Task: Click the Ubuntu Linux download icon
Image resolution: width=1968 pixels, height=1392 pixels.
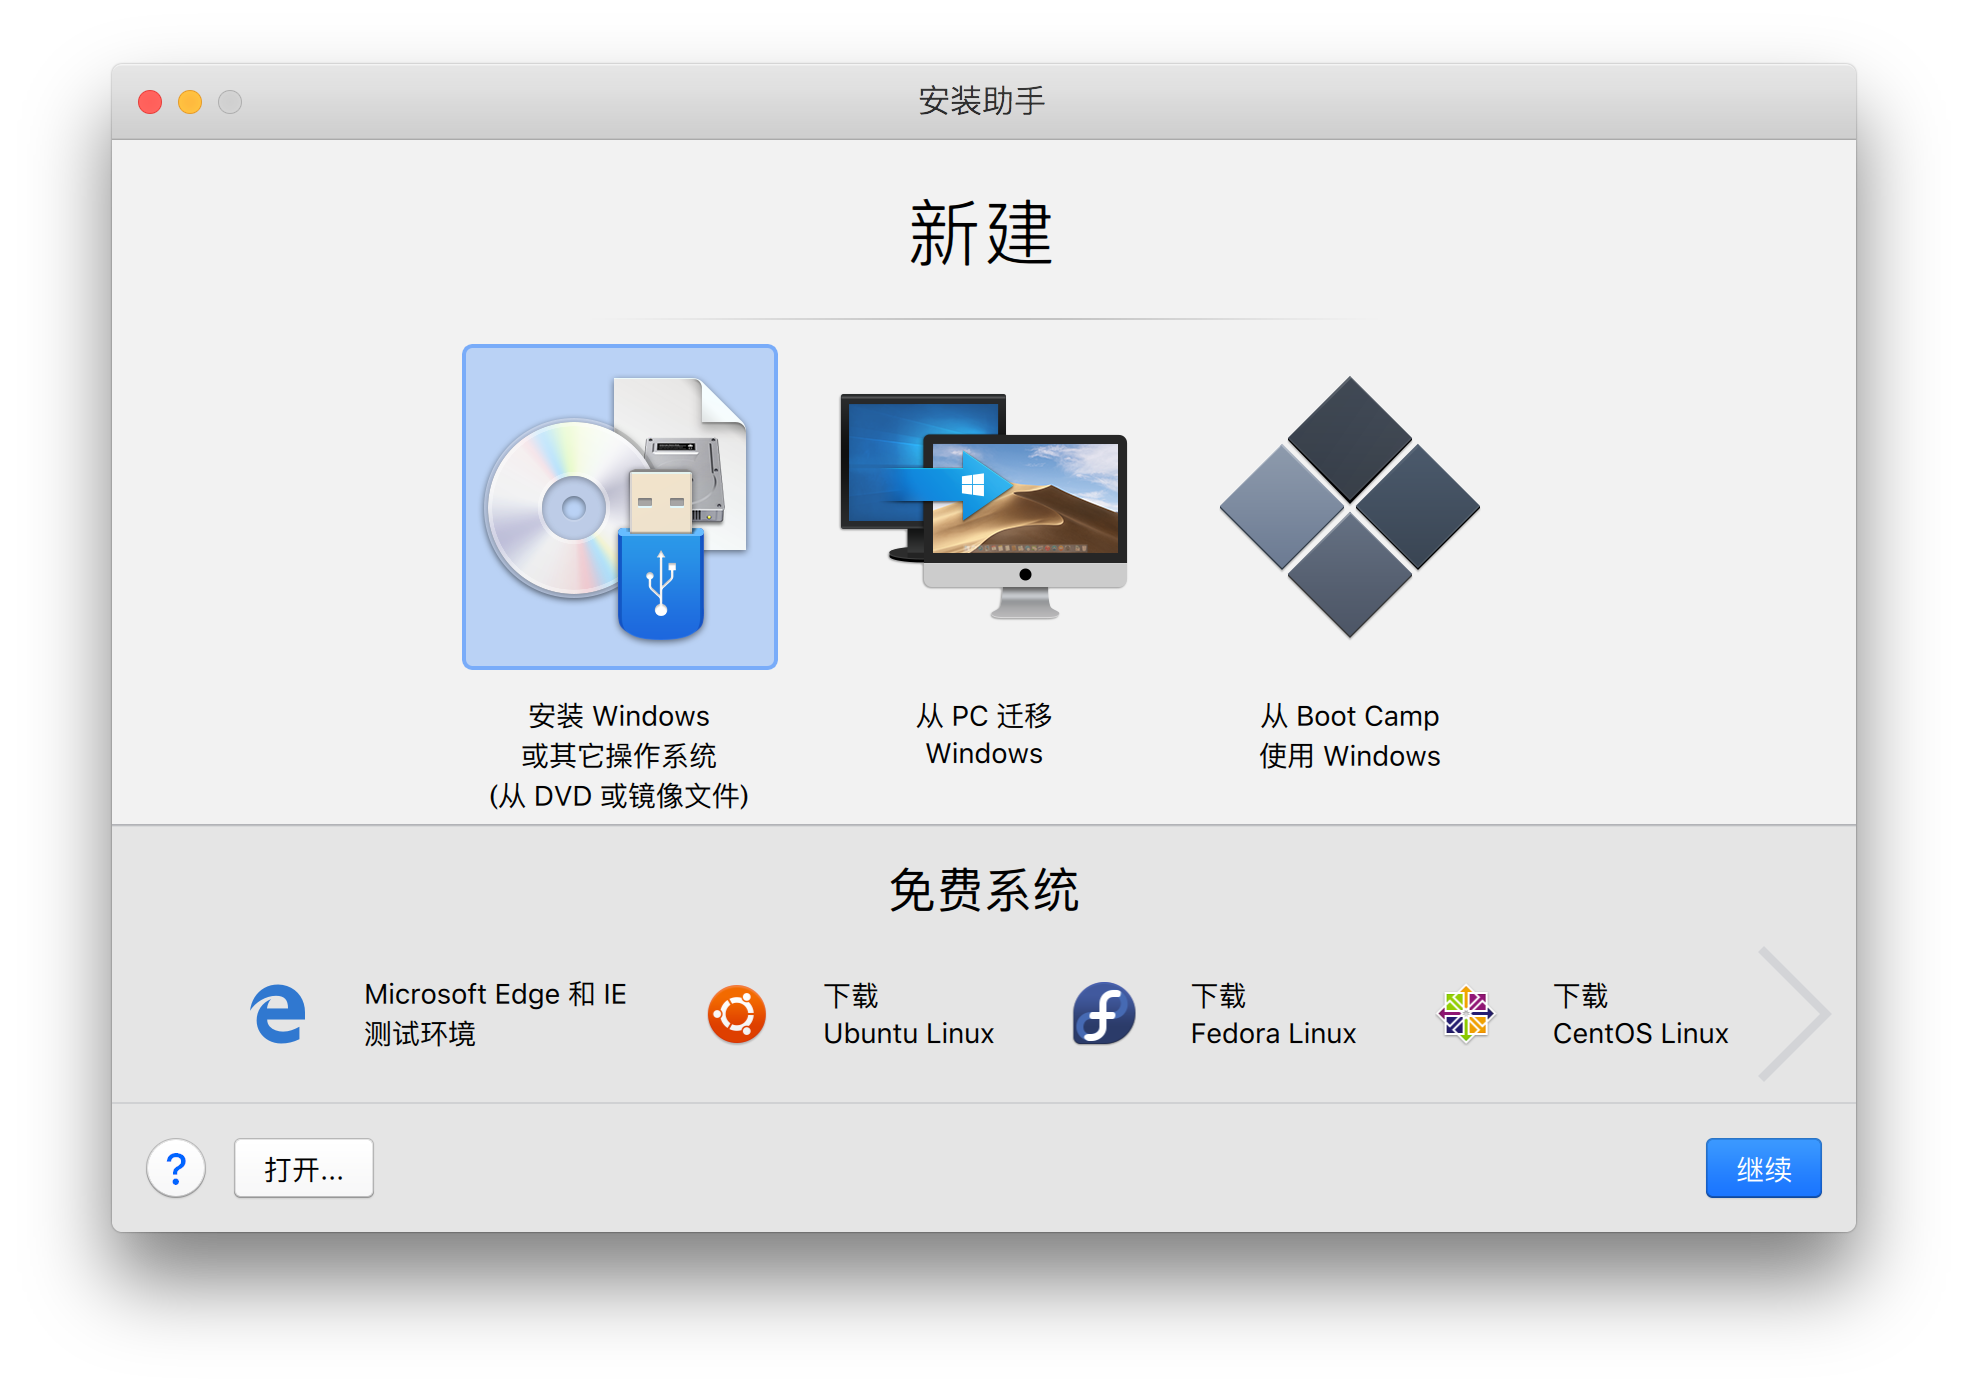Action: tap(737, 1013)
